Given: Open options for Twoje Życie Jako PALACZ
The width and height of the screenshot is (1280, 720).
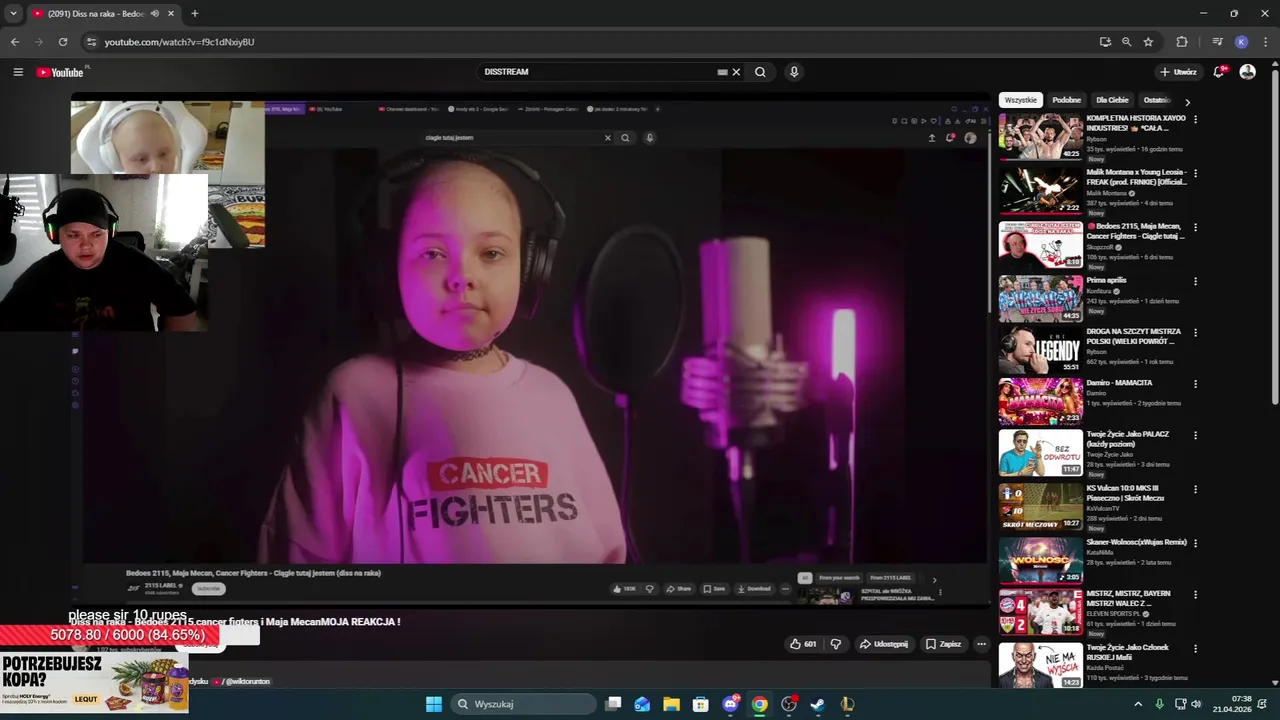Looking at the screenshot, I should click(x=1195, y=436).
